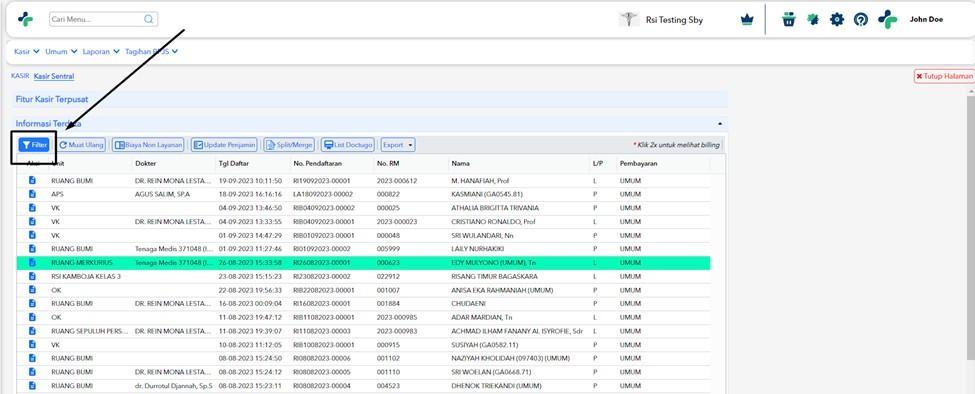
Task: Open Biaya Non Layanan
Action: pos(149,145)
